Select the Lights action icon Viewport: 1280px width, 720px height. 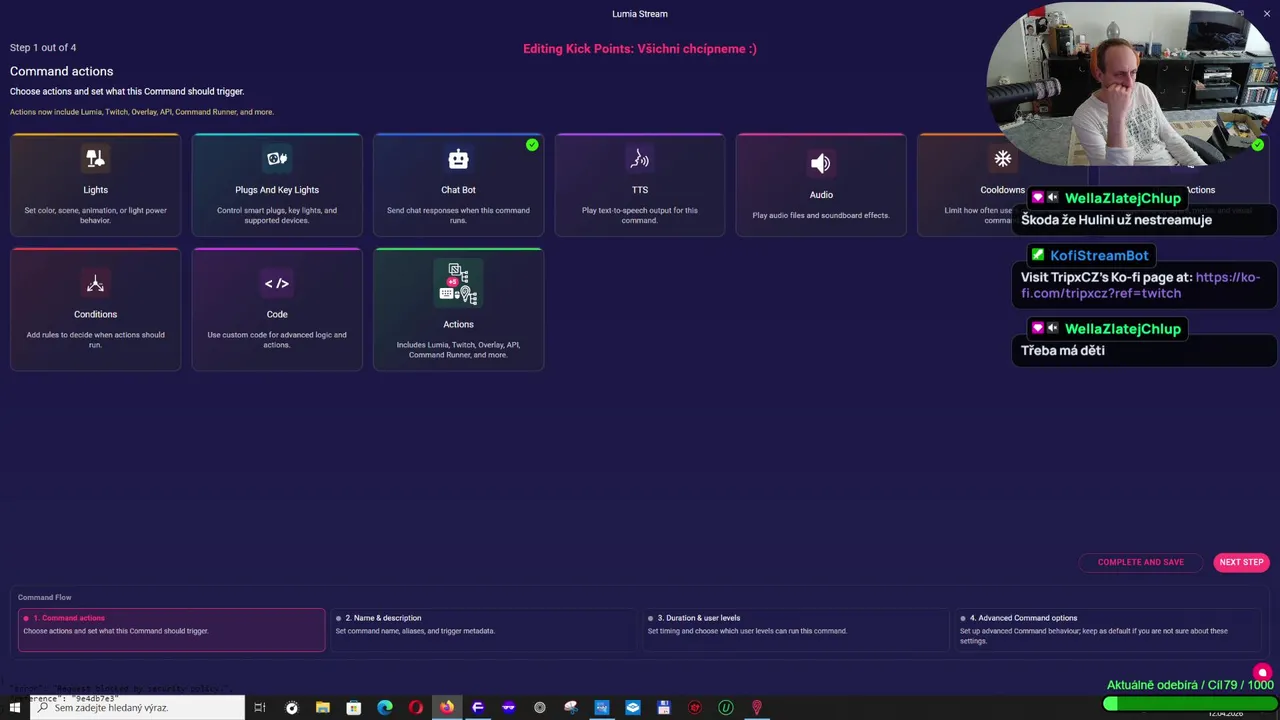(95, 159)
